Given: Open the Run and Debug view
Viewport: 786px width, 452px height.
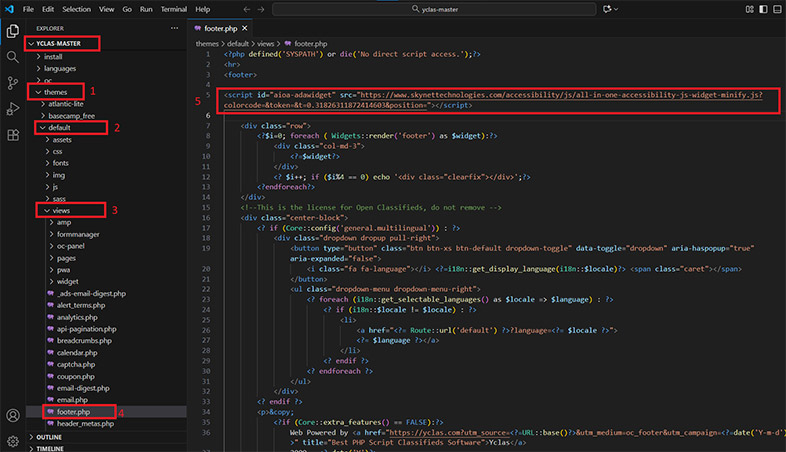Looking at the screenshot, I should point(13,109).
